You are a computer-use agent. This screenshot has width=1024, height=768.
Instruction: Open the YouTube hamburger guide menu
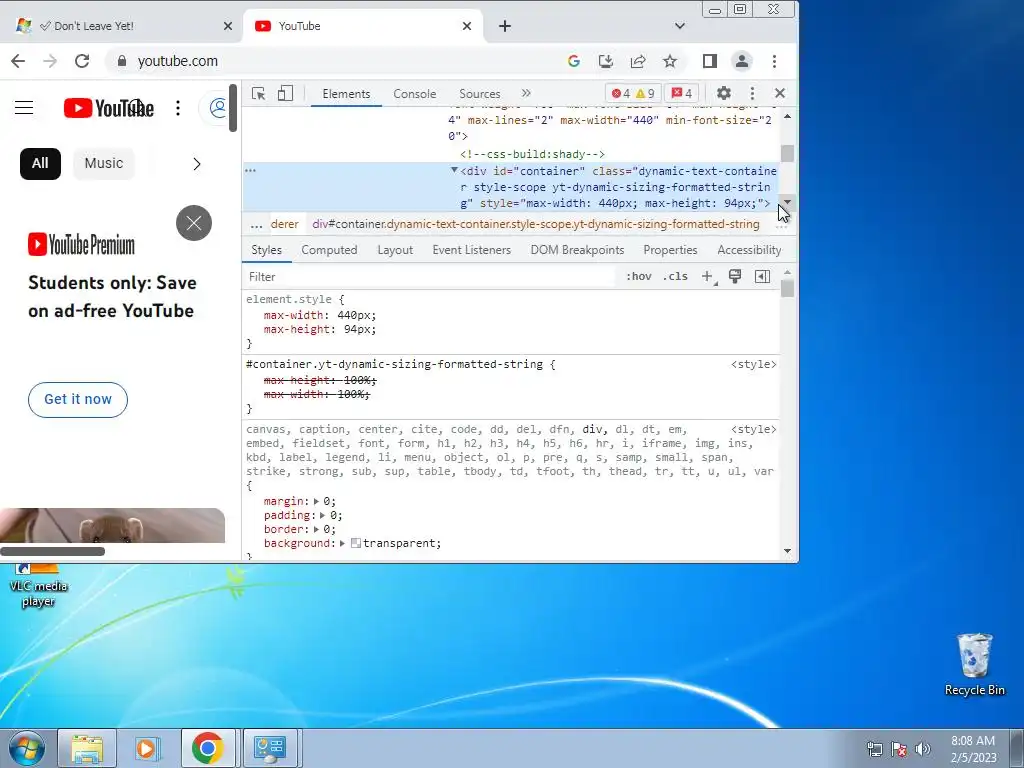24,108
